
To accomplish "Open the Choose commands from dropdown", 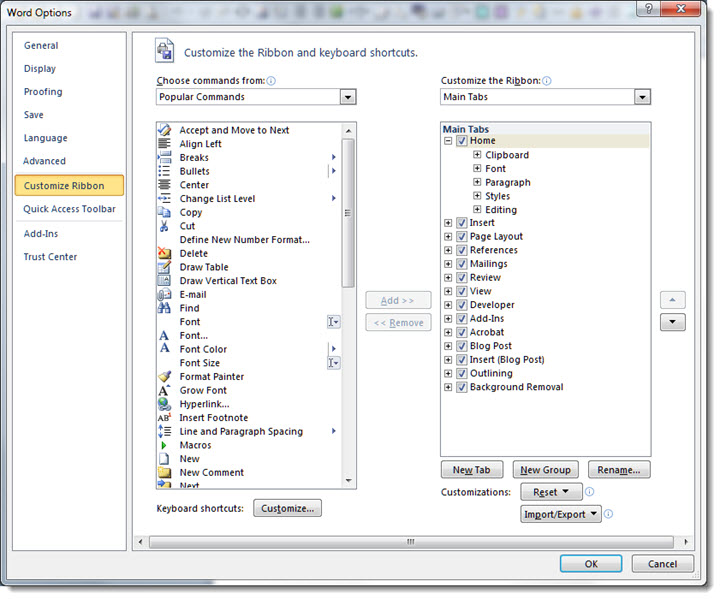I will pyautogui.click(x=348, y=97).
